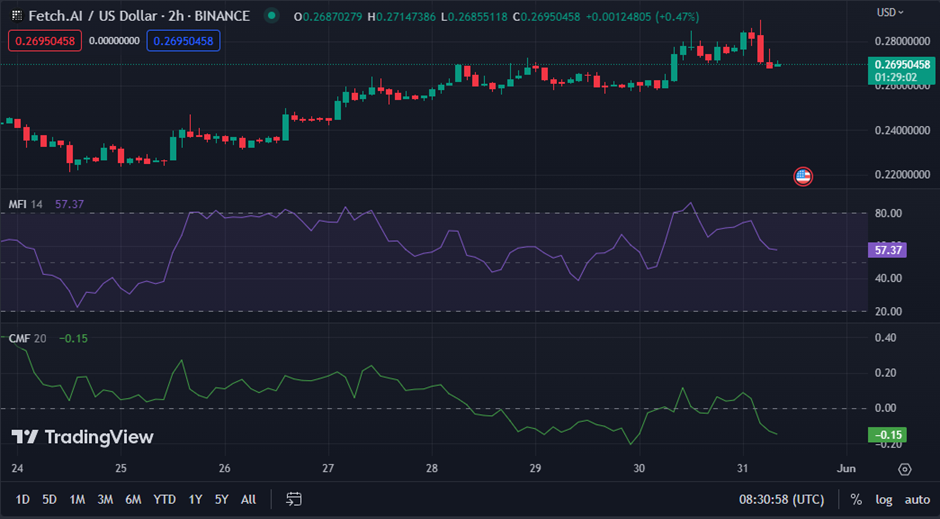Open the US flag economic event marker
Viewport: 940px width, 519px height.
pyautogui.click(x=803, y=176)
